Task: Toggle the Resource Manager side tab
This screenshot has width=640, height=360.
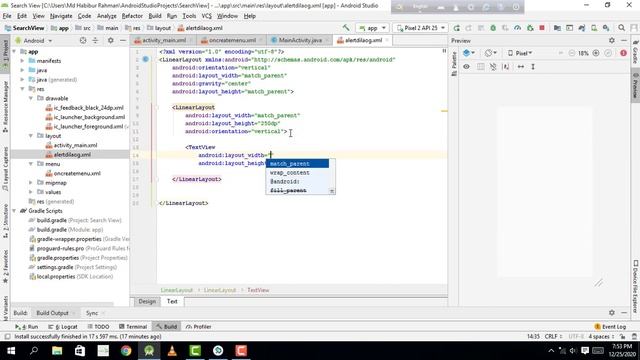Action: (5, 107)
